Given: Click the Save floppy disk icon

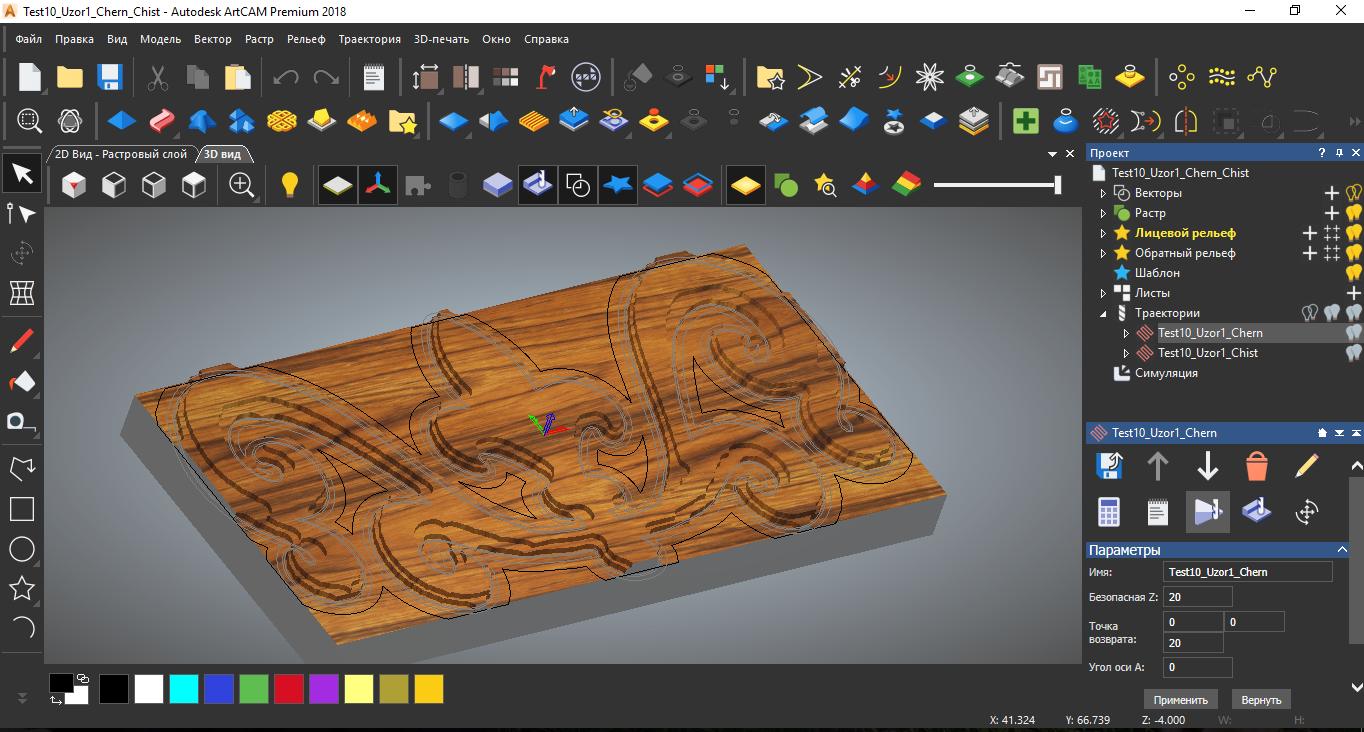Looking at the screenshot, I should pos(109,77).
